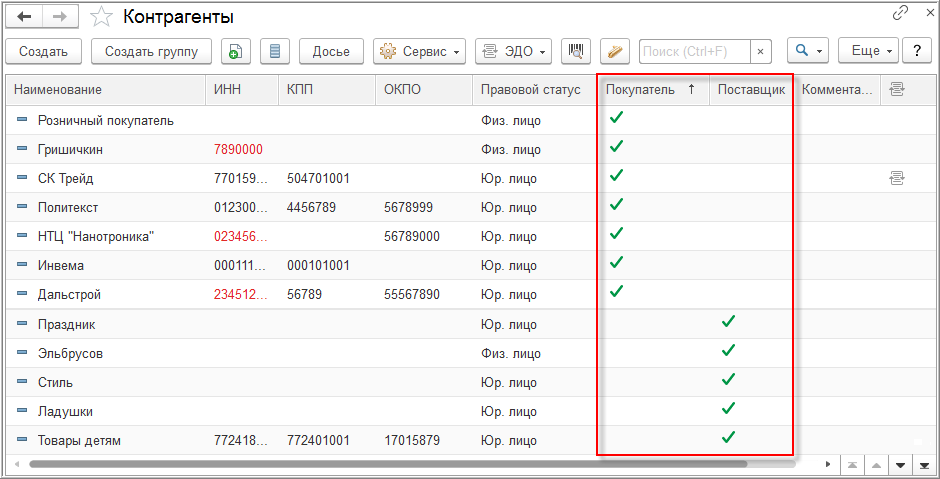The width and height of the screenshot is (940, 479).
Task: Move down one row arrow
Action: (x=899, y=465)
